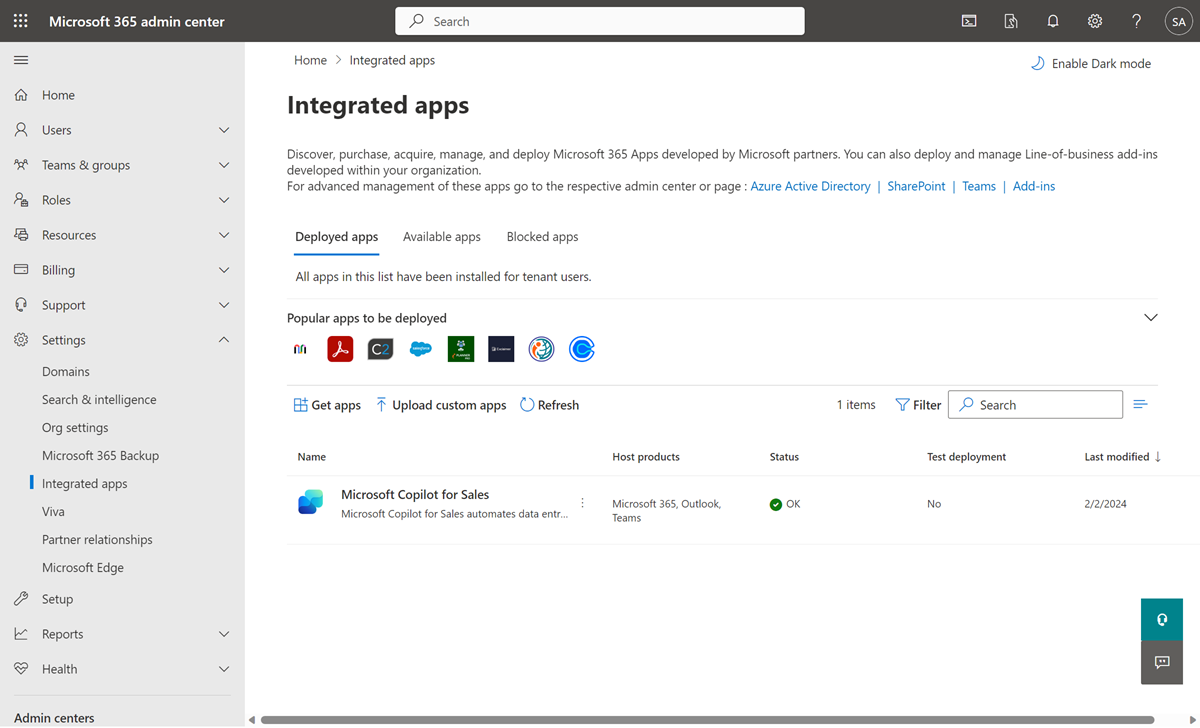Image resolution: width=1200 pixels, height=728 pixels.
Task: Open the Adobe Acrobat app icon
Action: [340, 349]
